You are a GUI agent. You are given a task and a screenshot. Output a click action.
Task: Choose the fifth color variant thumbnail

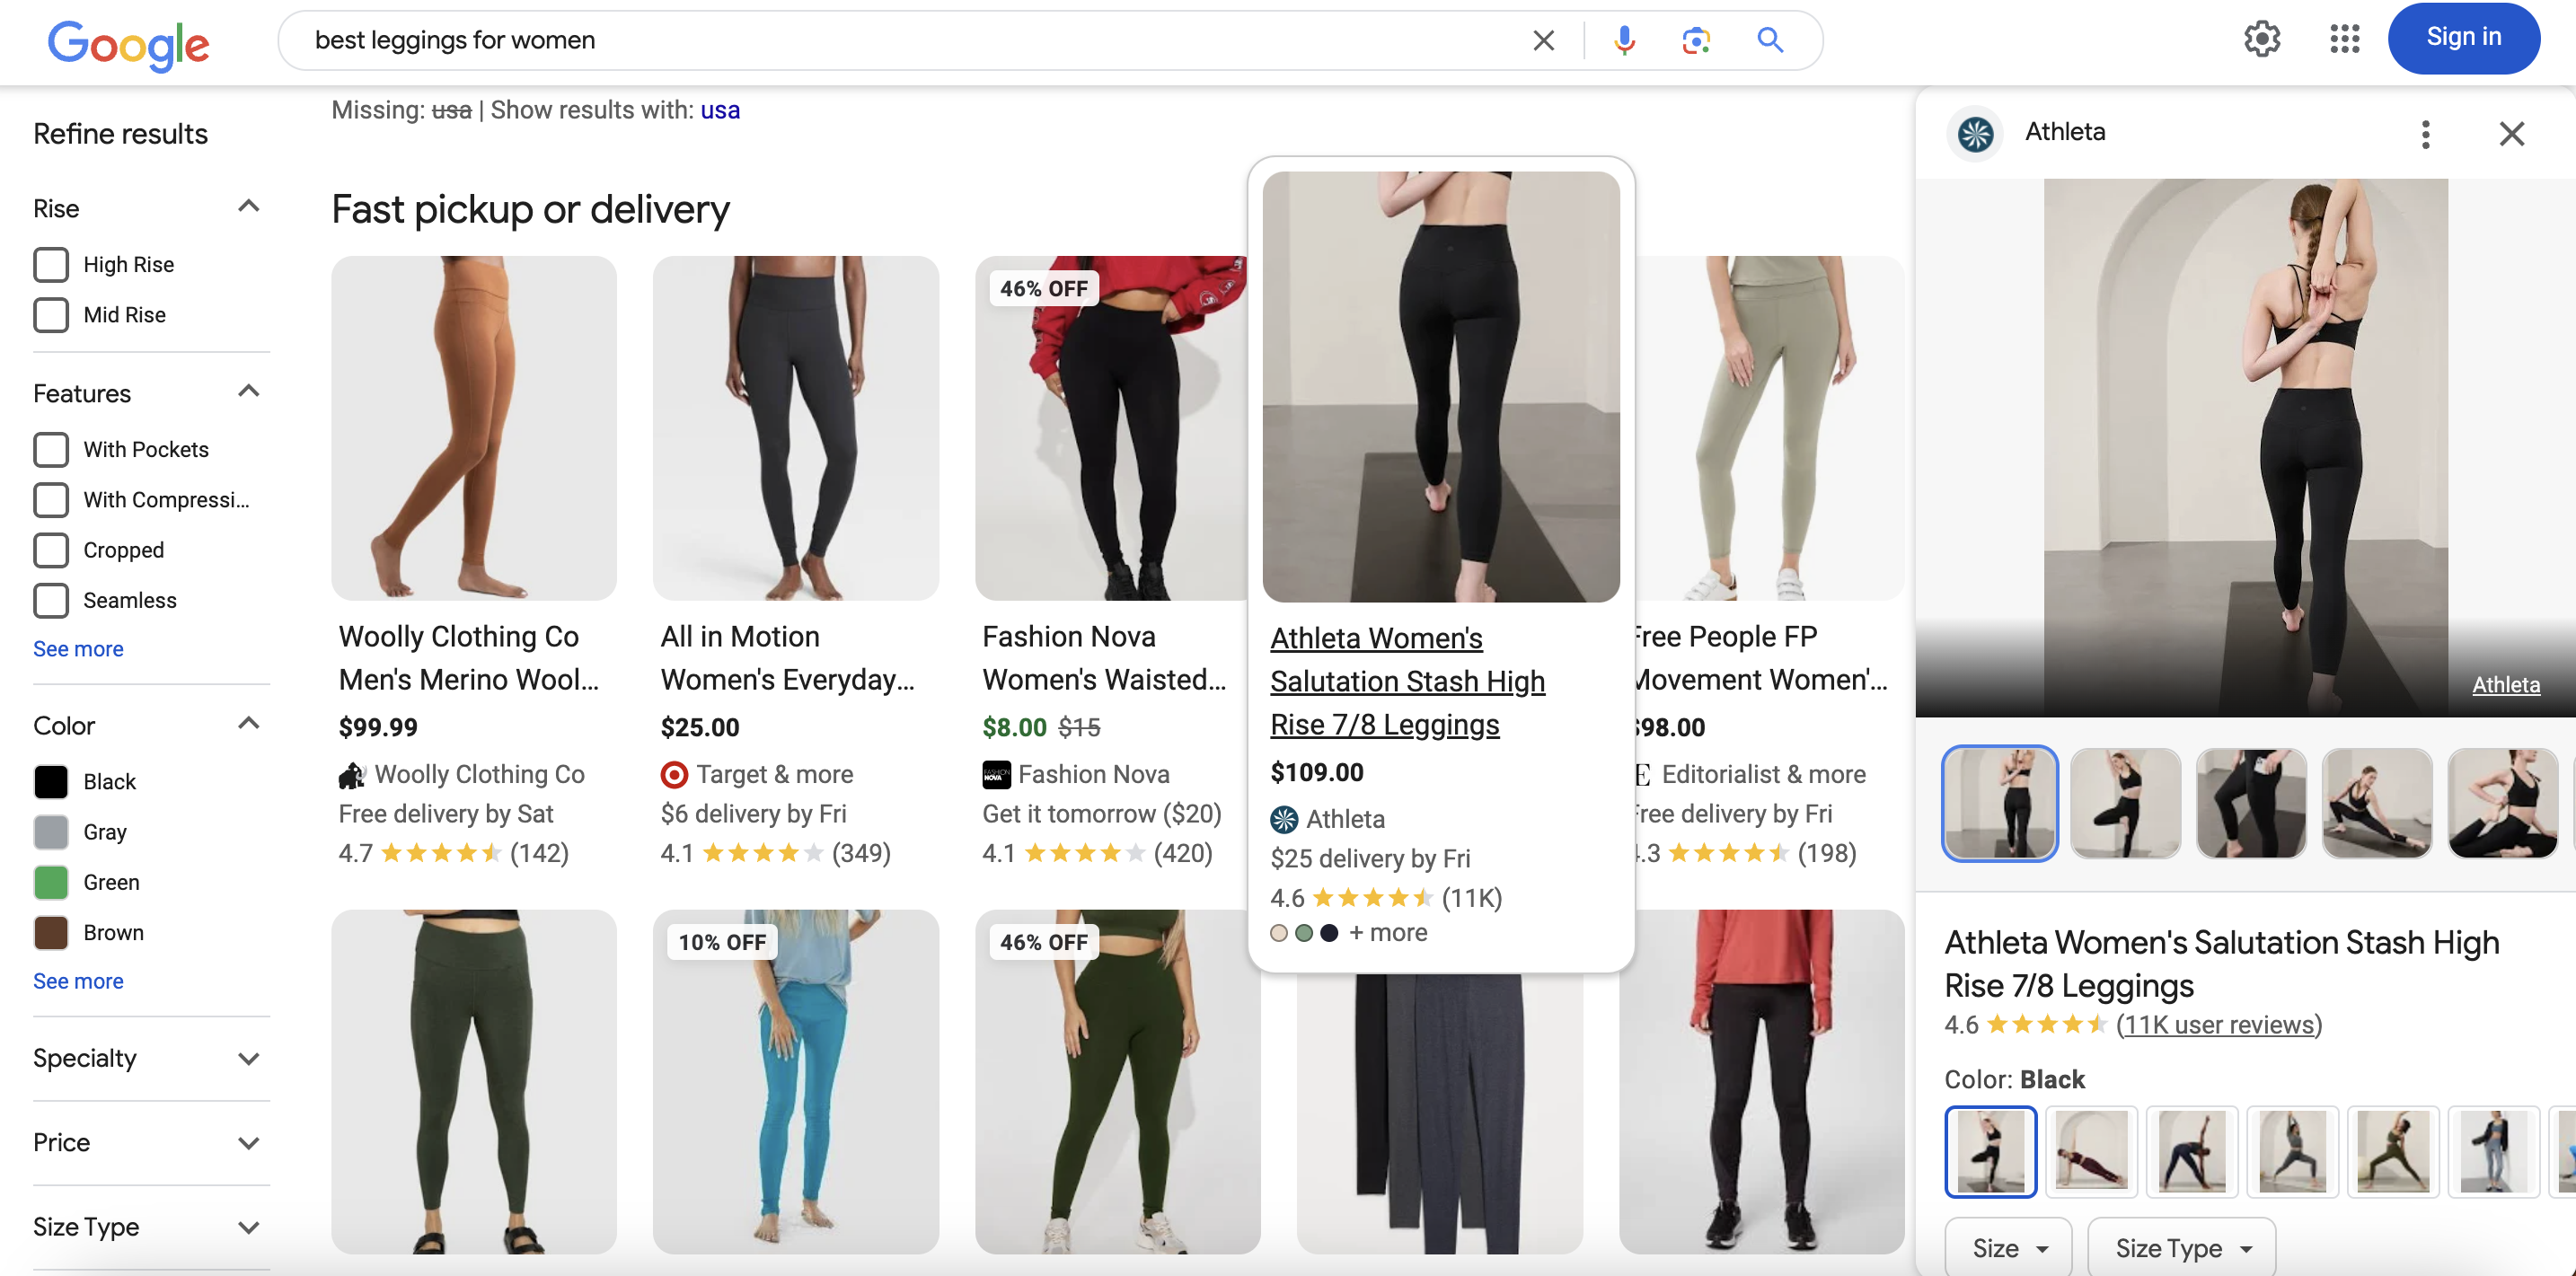[2393, 1152]
